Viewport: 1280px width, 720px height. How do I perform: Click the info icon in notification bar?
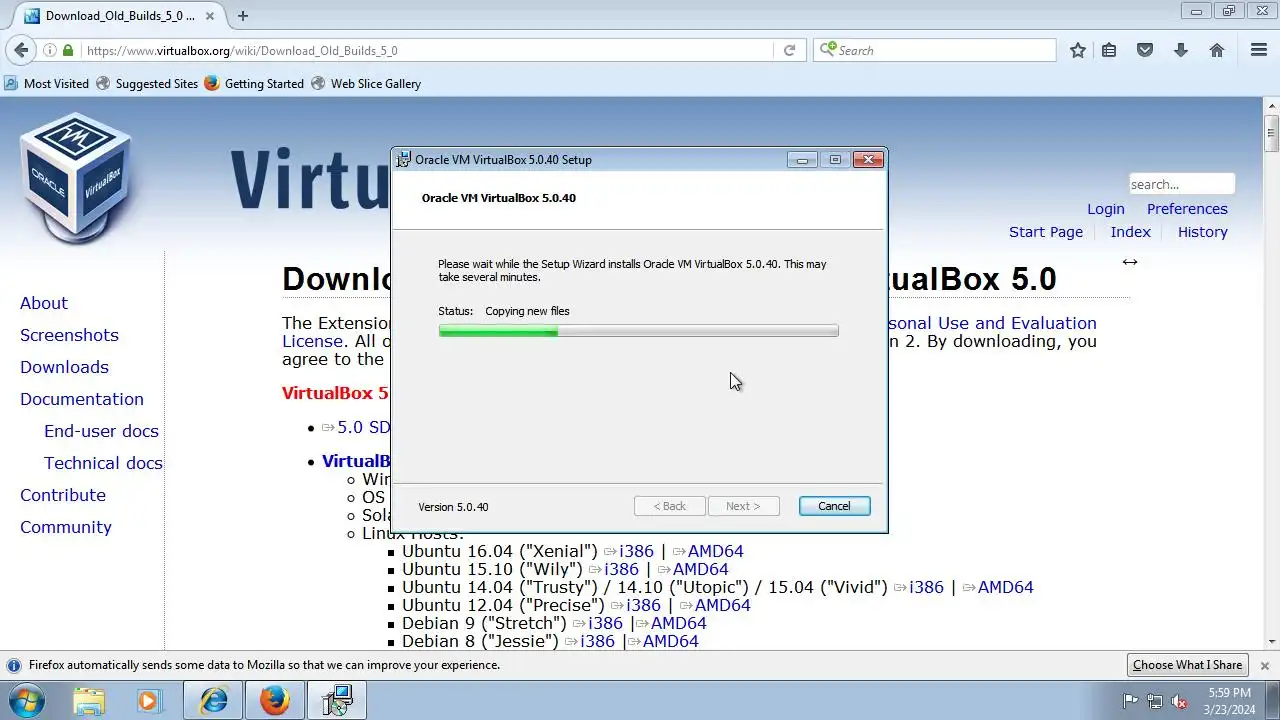[x=13, y=665]
